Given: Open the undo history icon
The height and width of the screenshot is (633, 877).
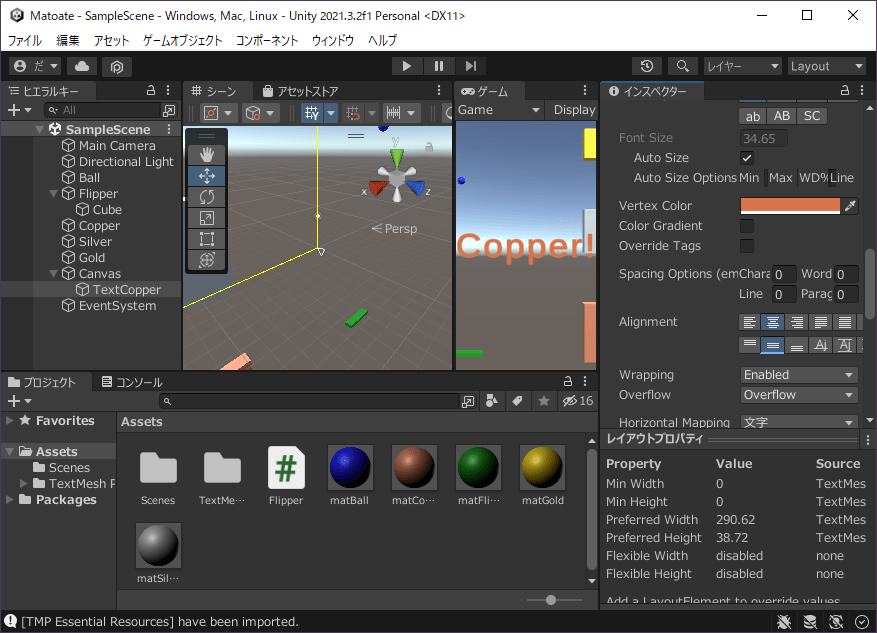Looking at the screenshot, I should pos(647,66).
